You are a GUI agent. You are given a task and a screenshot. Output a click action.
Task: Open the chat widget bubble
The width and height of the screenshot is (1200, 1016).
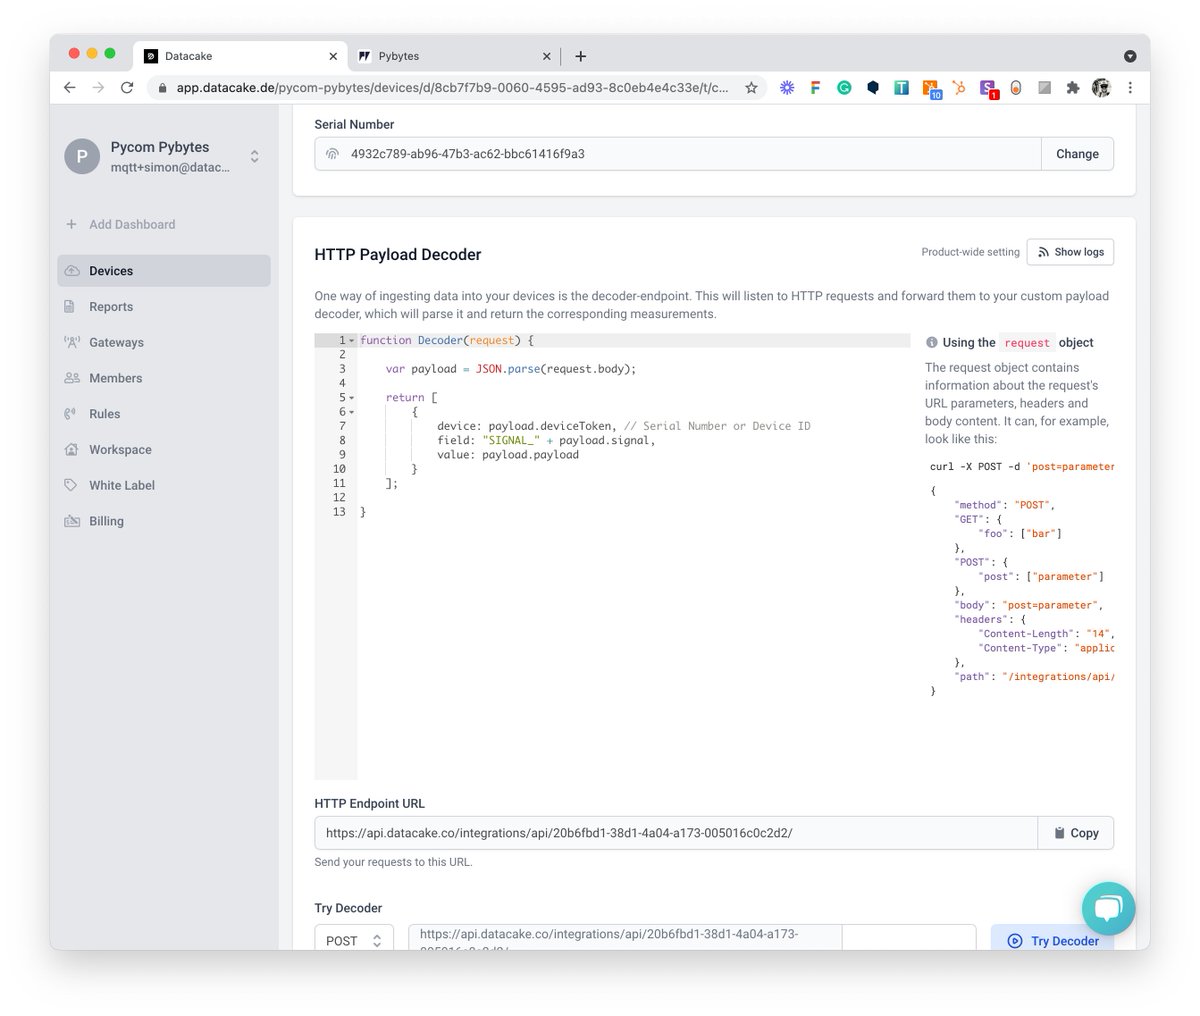click(x=1109, y=908)
